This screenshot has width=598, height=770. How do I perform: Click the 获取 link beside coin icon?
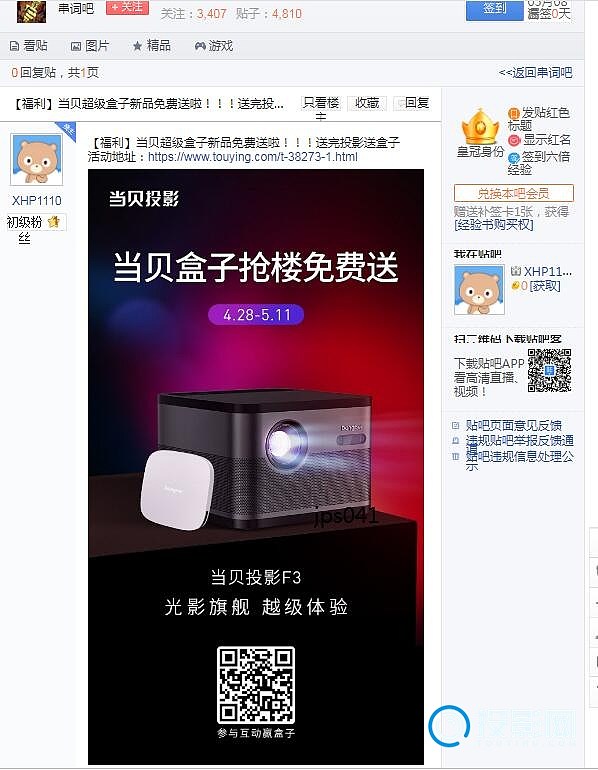(x=544, y=286)
